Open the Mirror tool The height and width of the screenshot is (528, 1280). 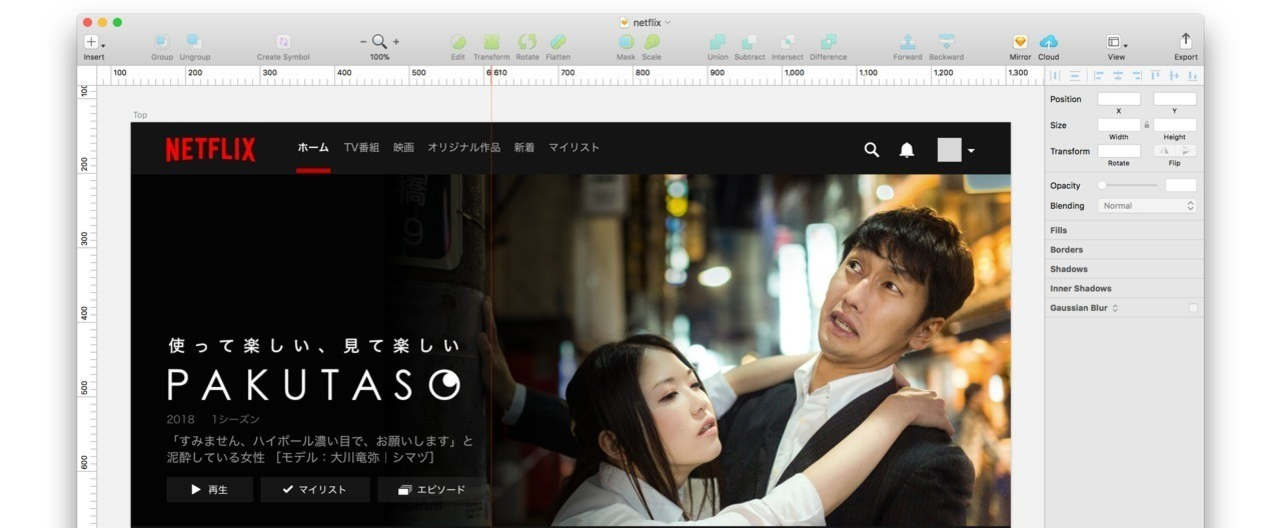(1020, 42)
